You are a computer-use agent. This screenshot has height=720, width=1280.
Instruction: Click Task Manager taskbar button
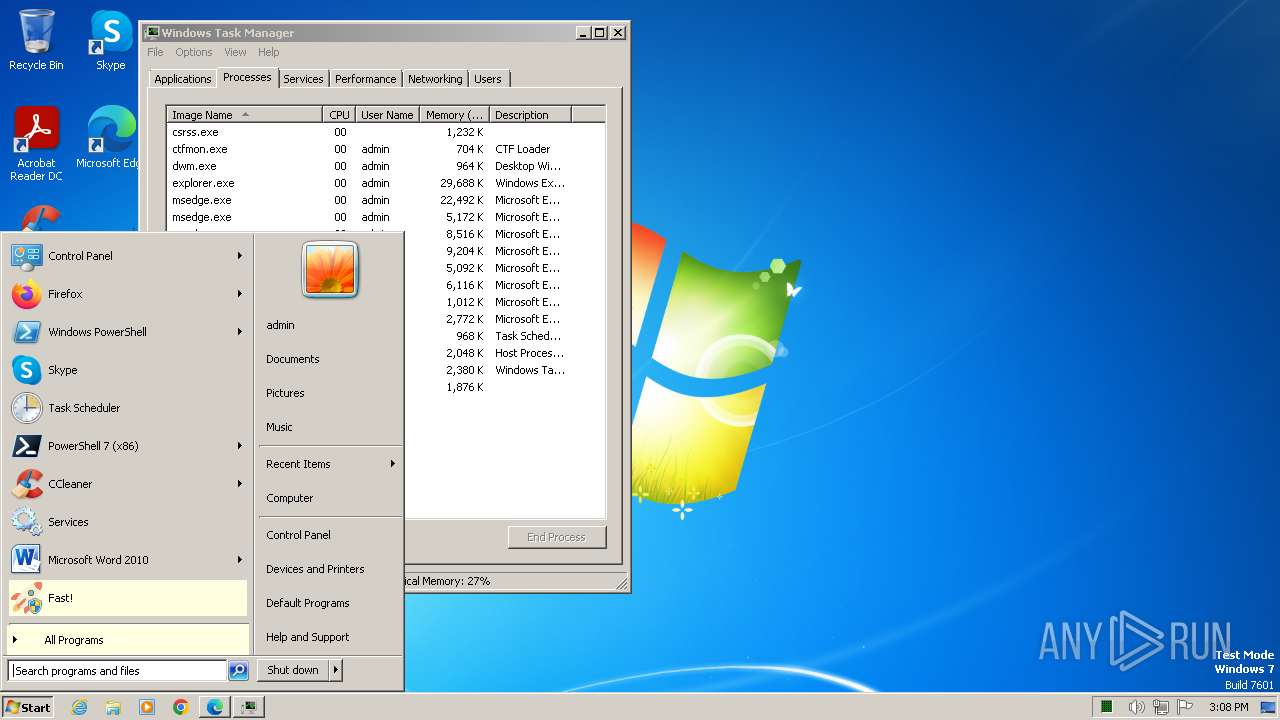pyautogui.click(x=249, y=707)
